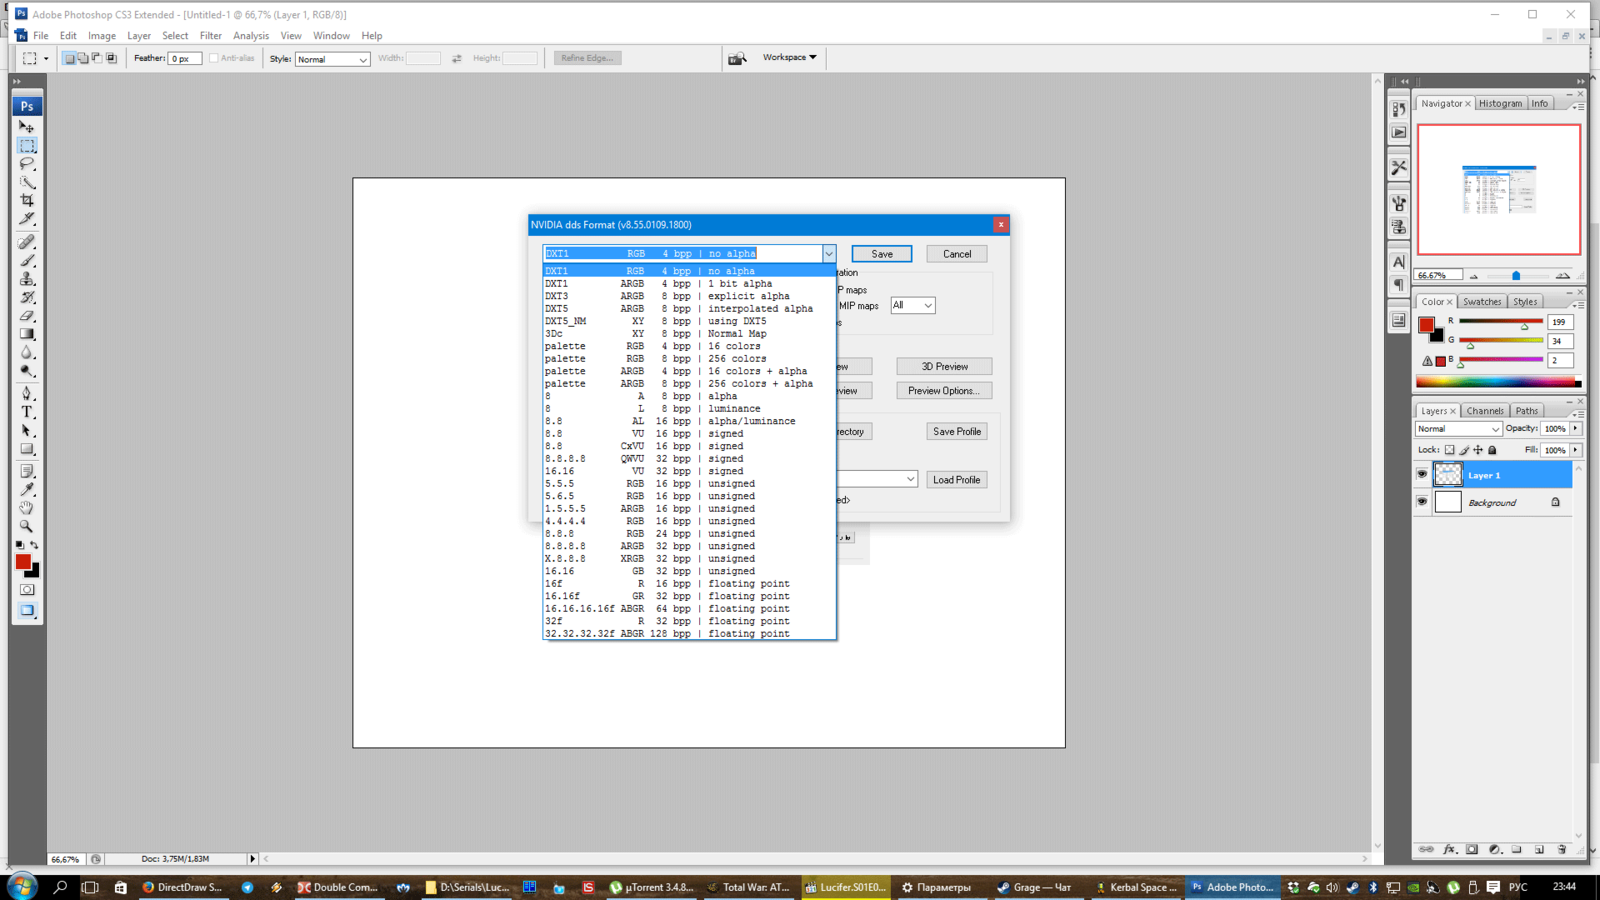
Task: Click Save in NVIDIA dds dialog
Action: [x=882, y=254]
